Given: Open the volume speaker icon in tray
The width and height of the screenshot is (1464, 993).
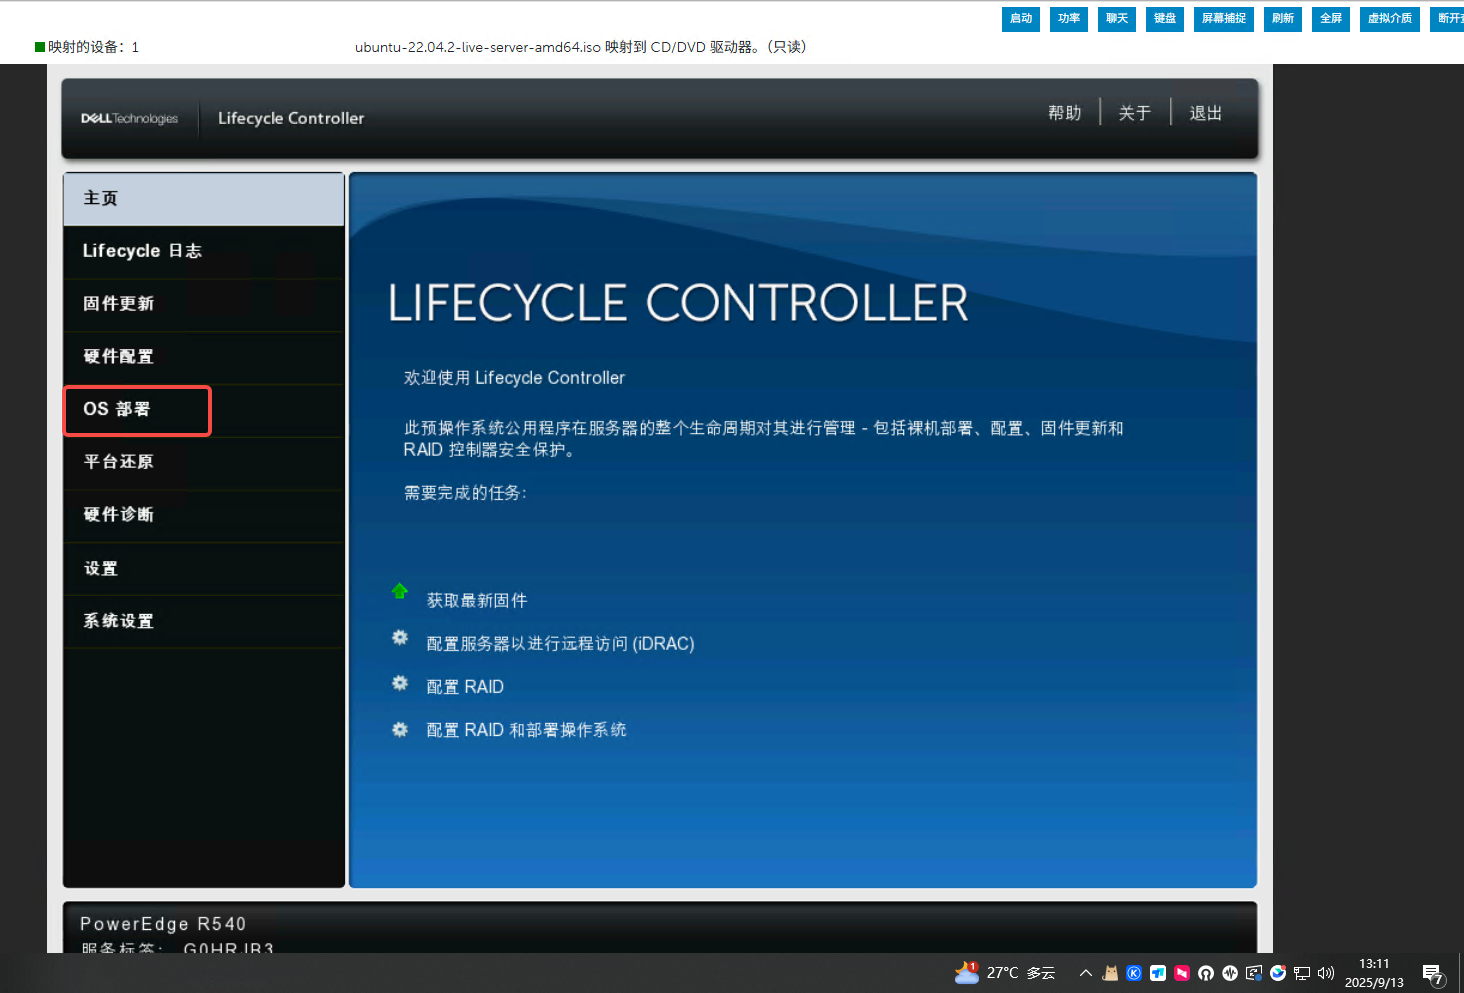Looking at the screenshot, I should pos(1326,973).
